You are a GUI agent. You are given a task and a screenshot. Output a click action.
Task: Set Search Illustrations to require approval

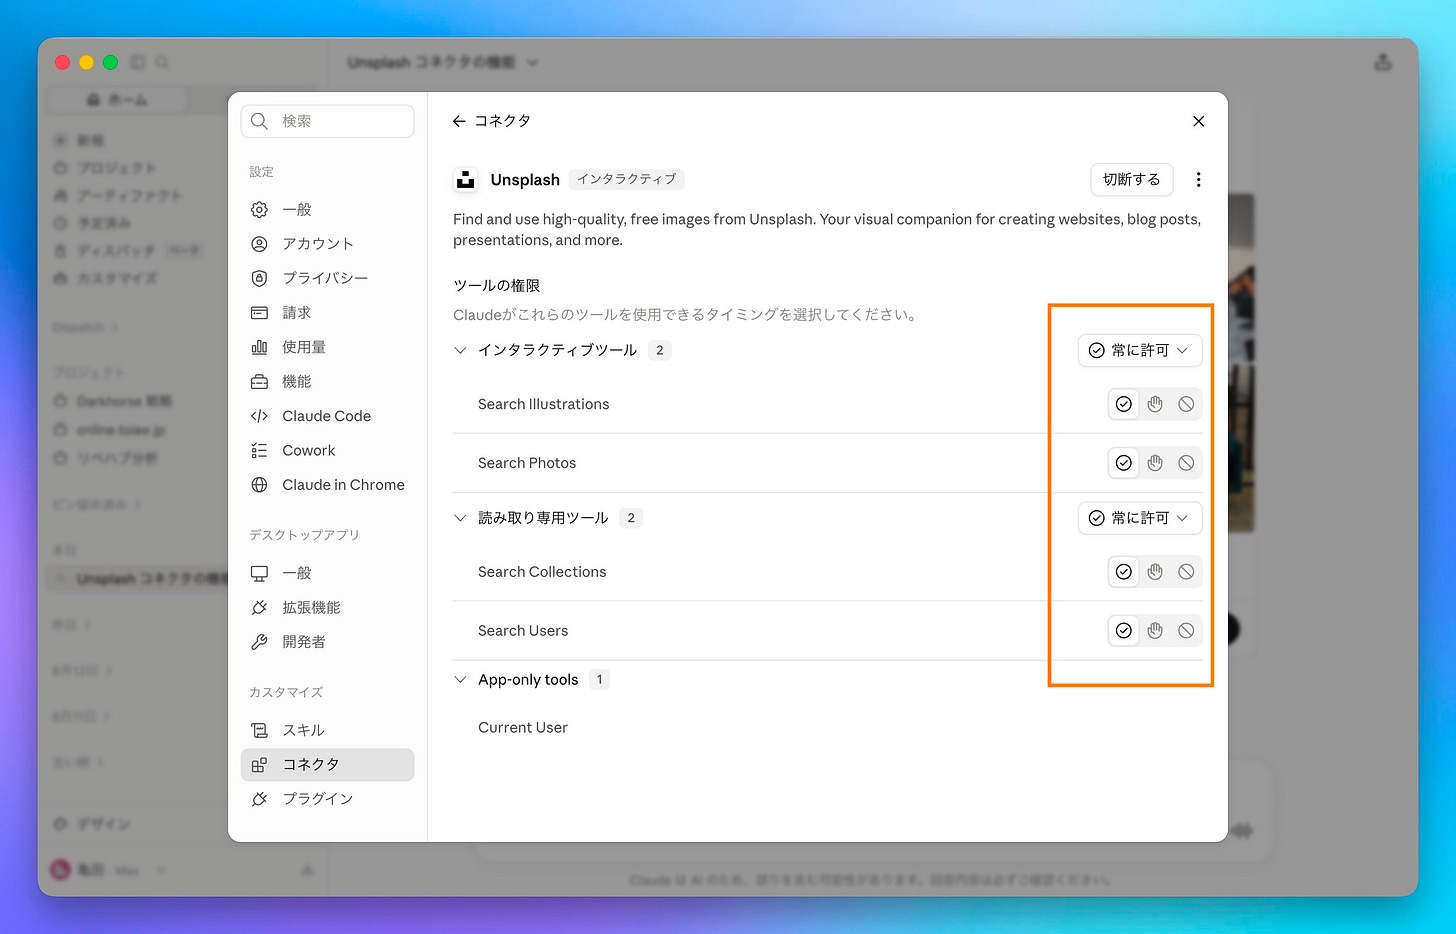(x=1155, y=404)
